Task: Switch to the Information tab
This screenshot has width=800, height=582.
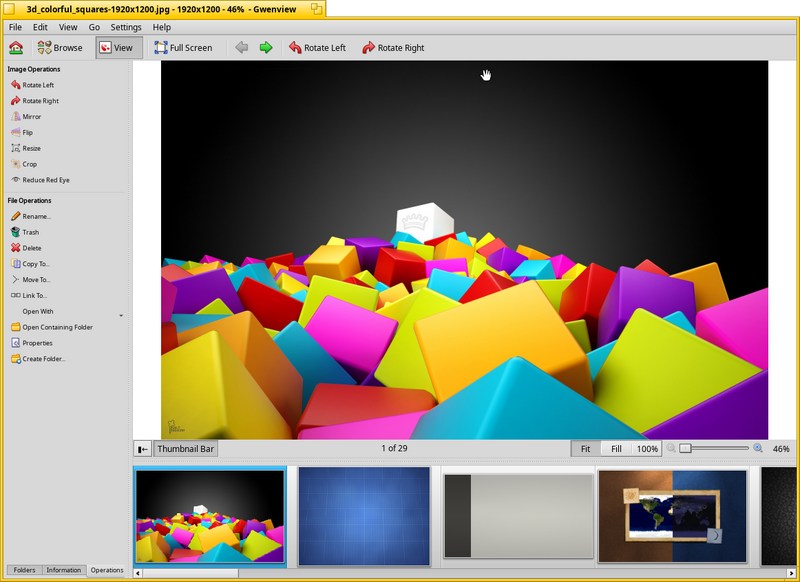Action: point(63,570)
